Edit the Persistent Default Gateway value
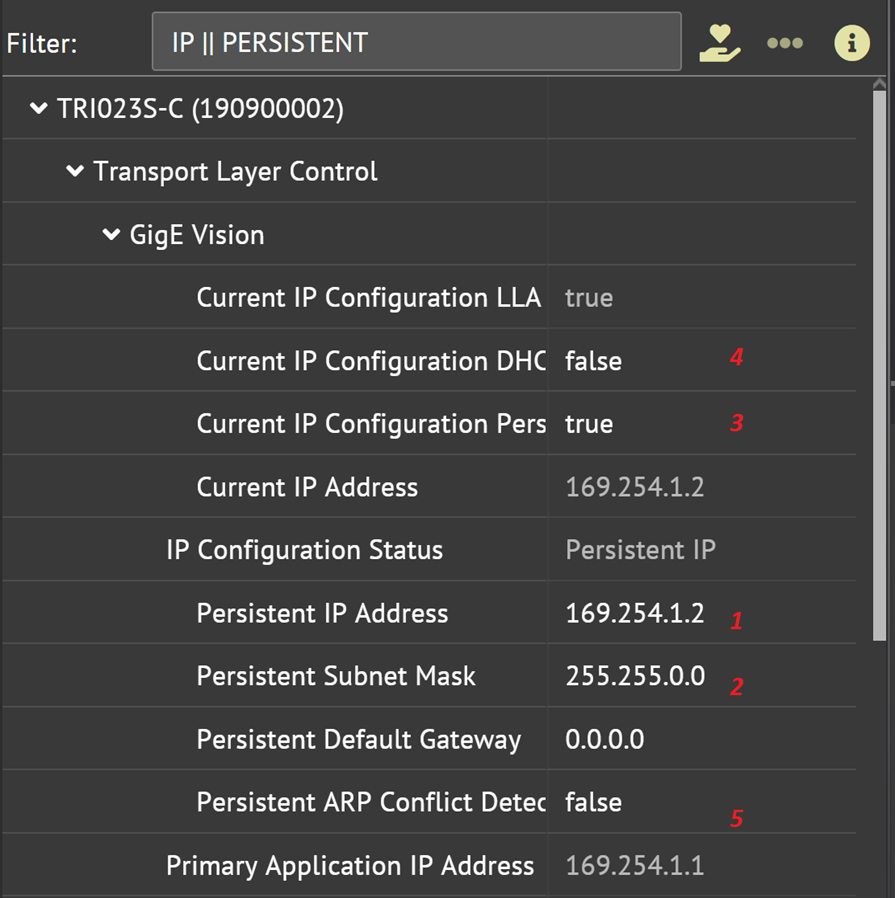The image size is (895, 898). point(605,739)
